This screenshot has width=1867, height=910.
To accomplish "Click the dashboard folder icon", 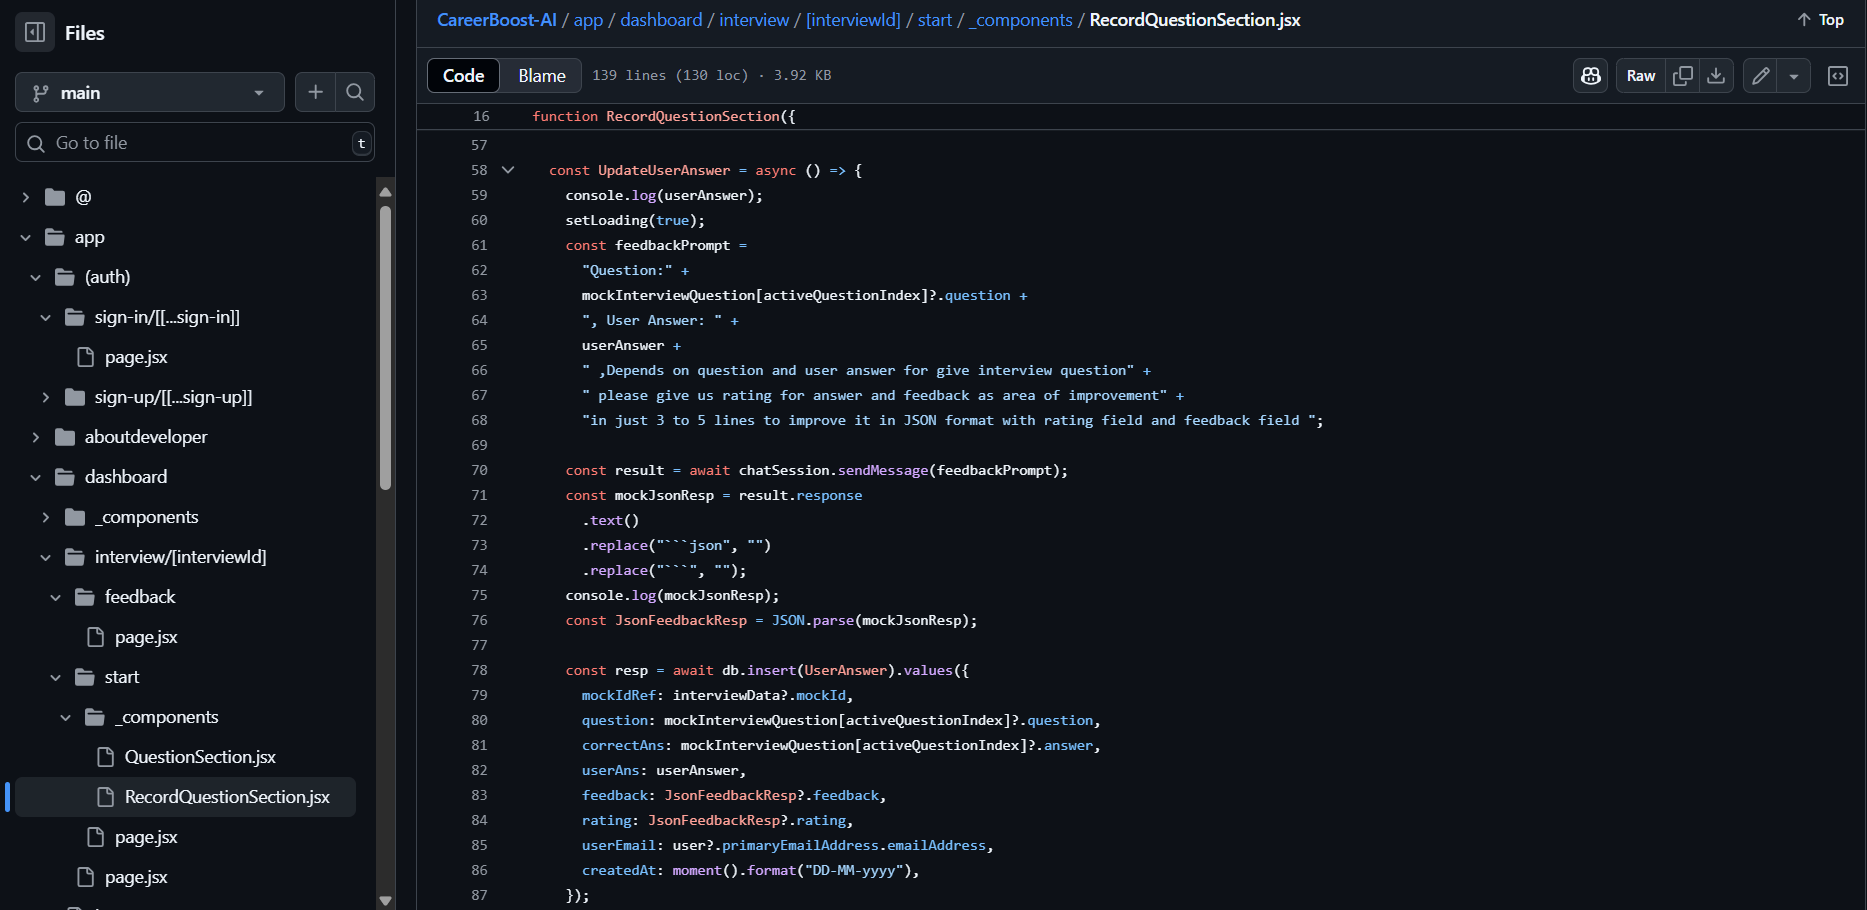I will pos(65,477).
